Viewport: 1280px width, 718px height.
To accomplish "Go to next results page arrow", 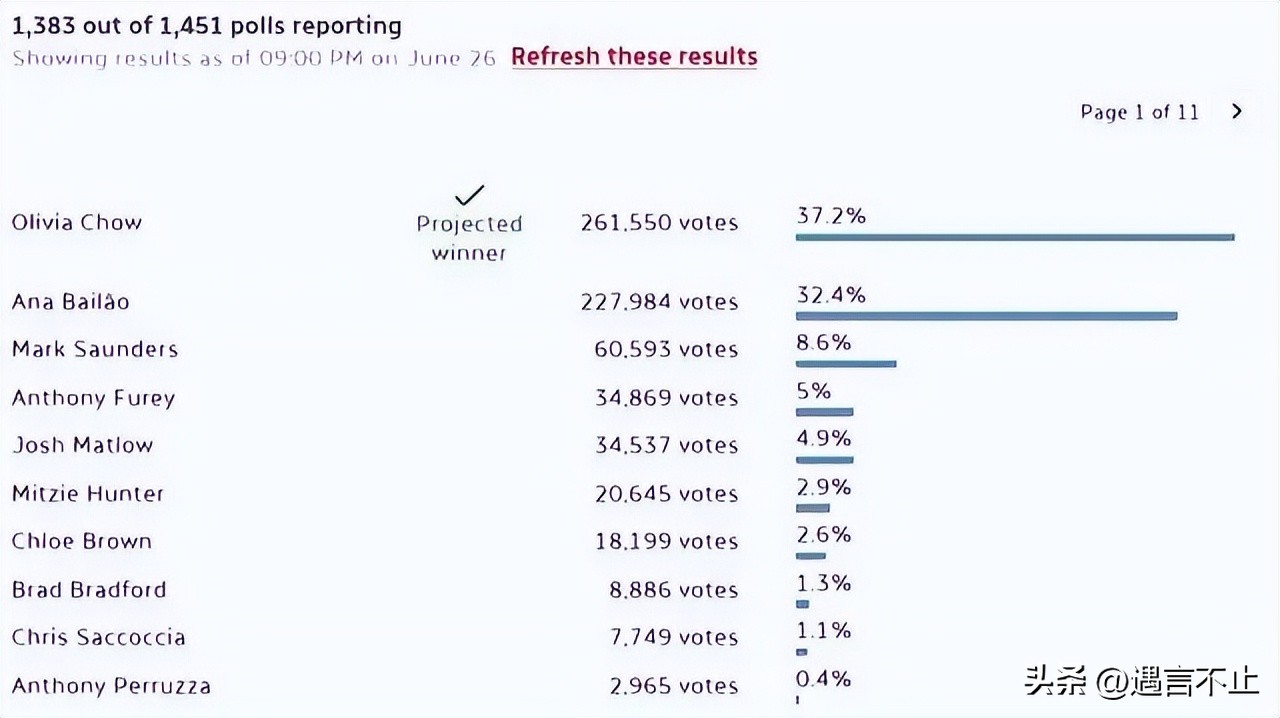I will point(1237,112).
